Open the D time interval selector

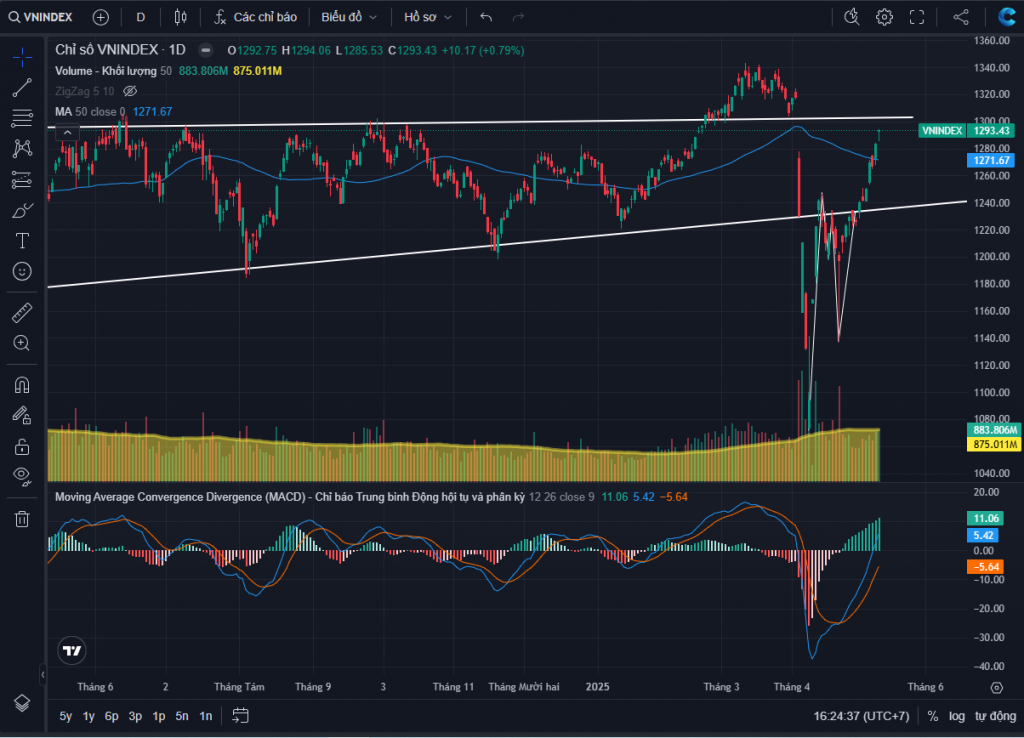click(140, 17)
